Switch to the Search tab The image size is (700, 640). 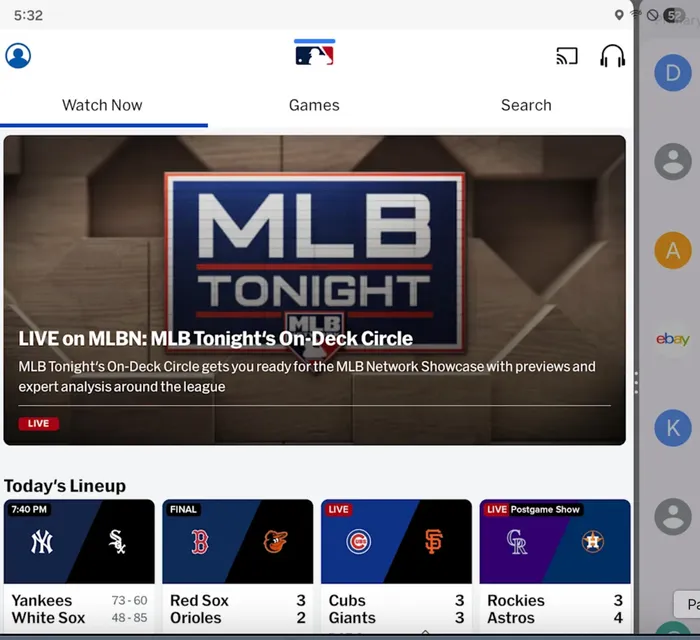click(526, 105)
